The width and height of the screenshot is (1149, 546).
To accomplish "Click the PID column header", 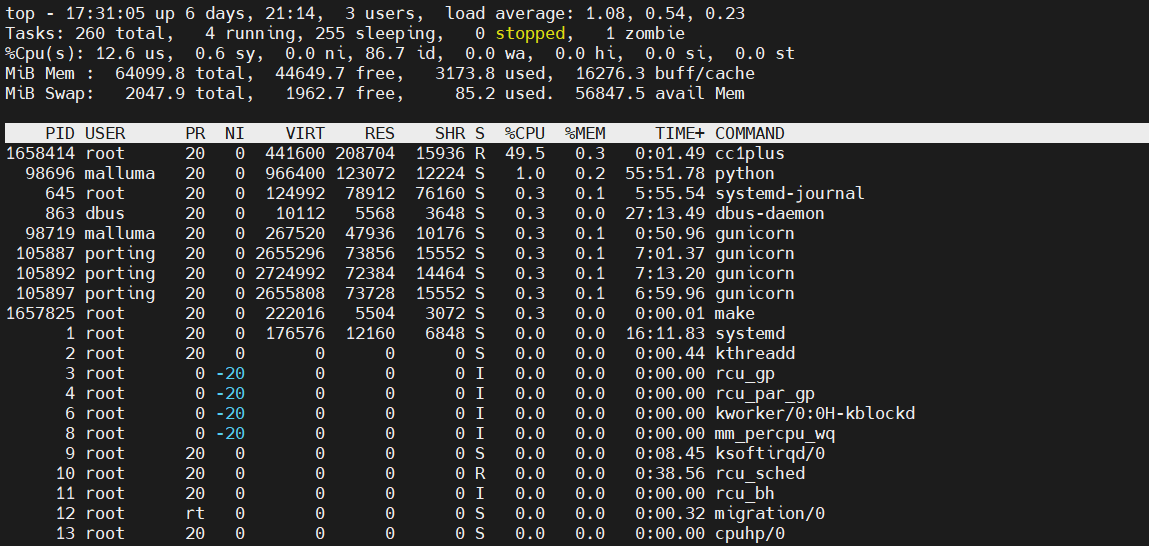I will pyautogui.click(x=60, y=133).
